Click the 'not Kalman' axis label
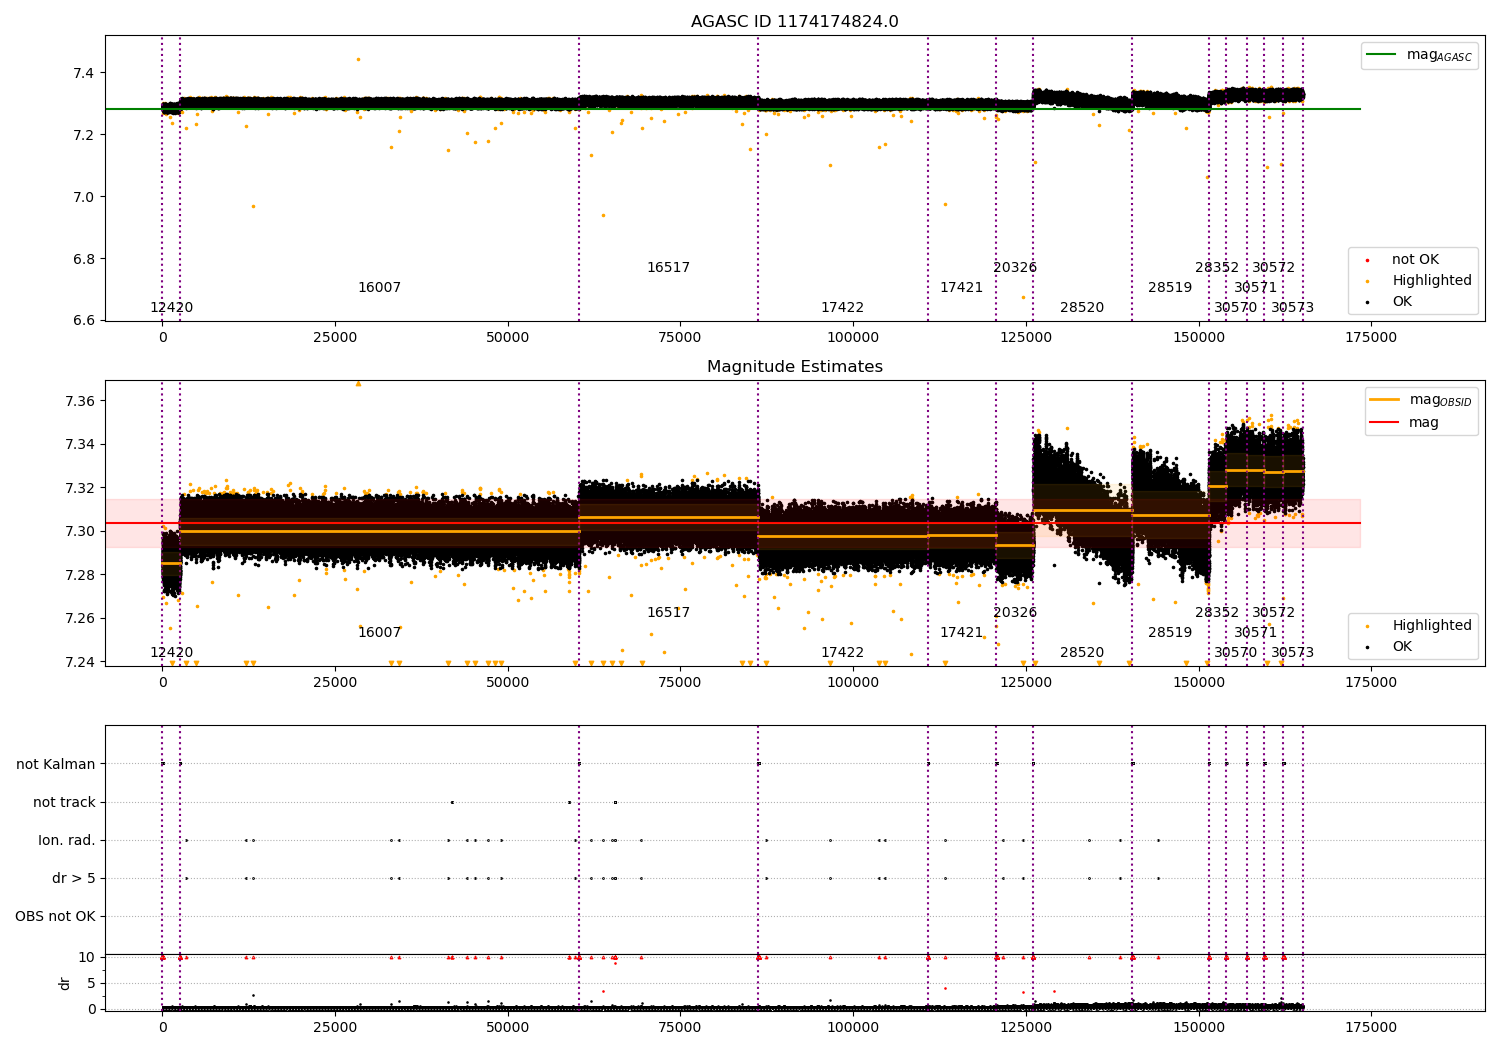Image resolution: width=1500 pixels, height=1050 pixels. (x=56, y=765)
